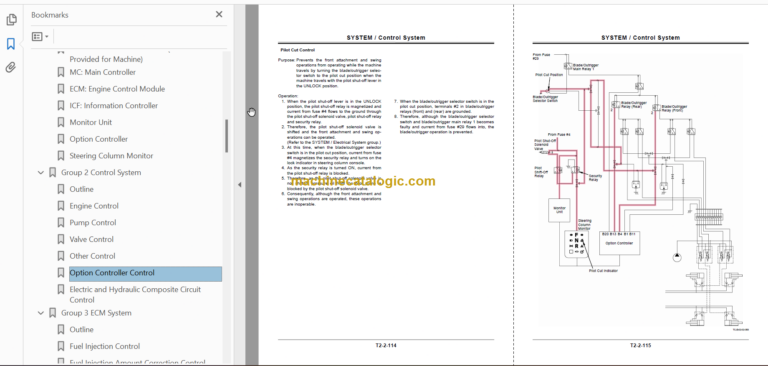Open Steering Column Monitor bookmark
Image resolution: width=768 pixels, height=366 pixels.
(x=111, y=155)
